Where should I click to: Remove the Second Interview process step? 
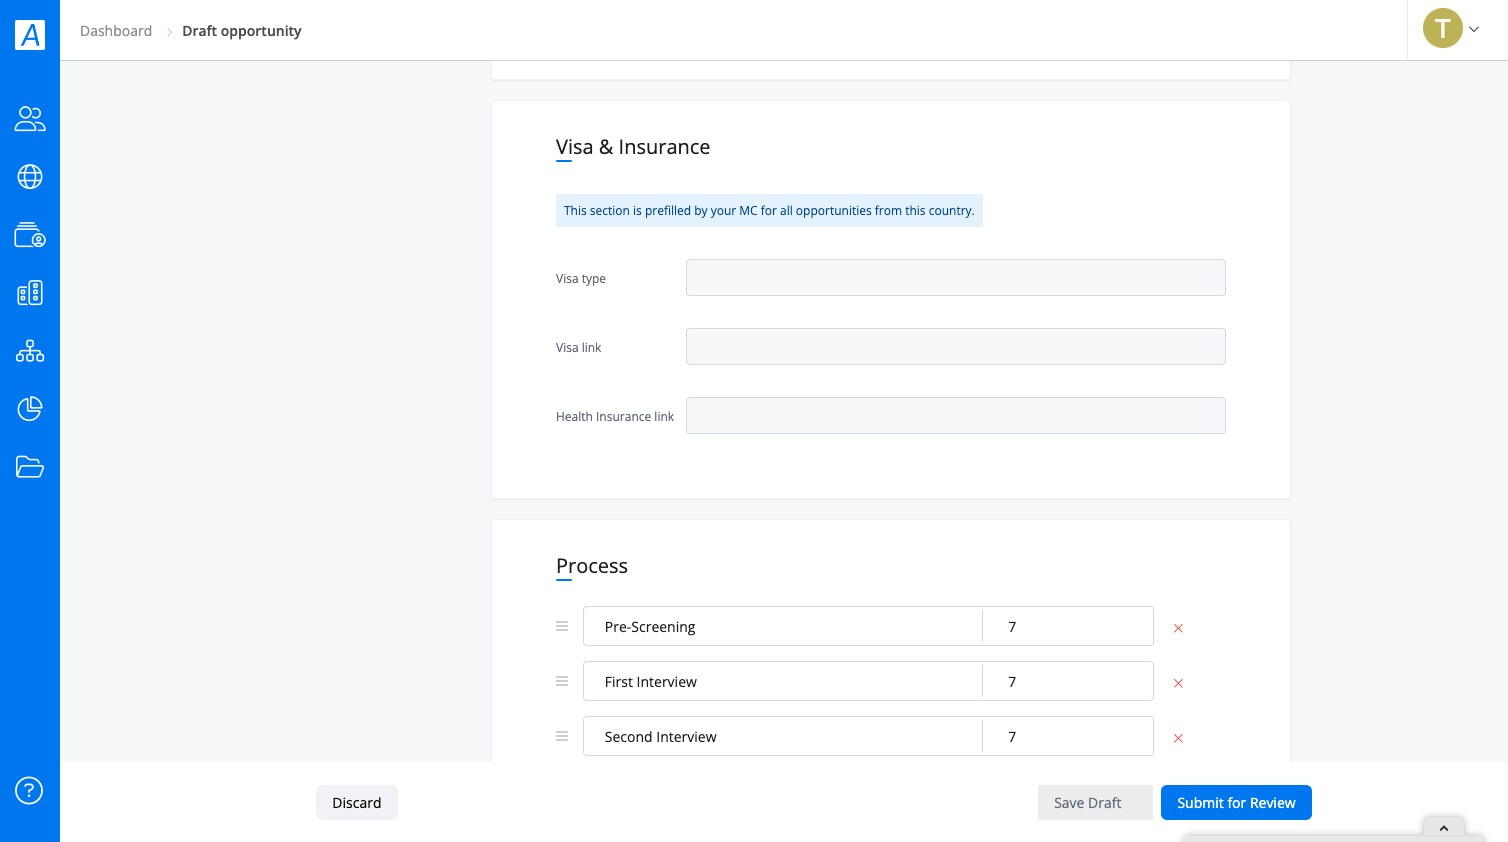(x=1178, y=738)
